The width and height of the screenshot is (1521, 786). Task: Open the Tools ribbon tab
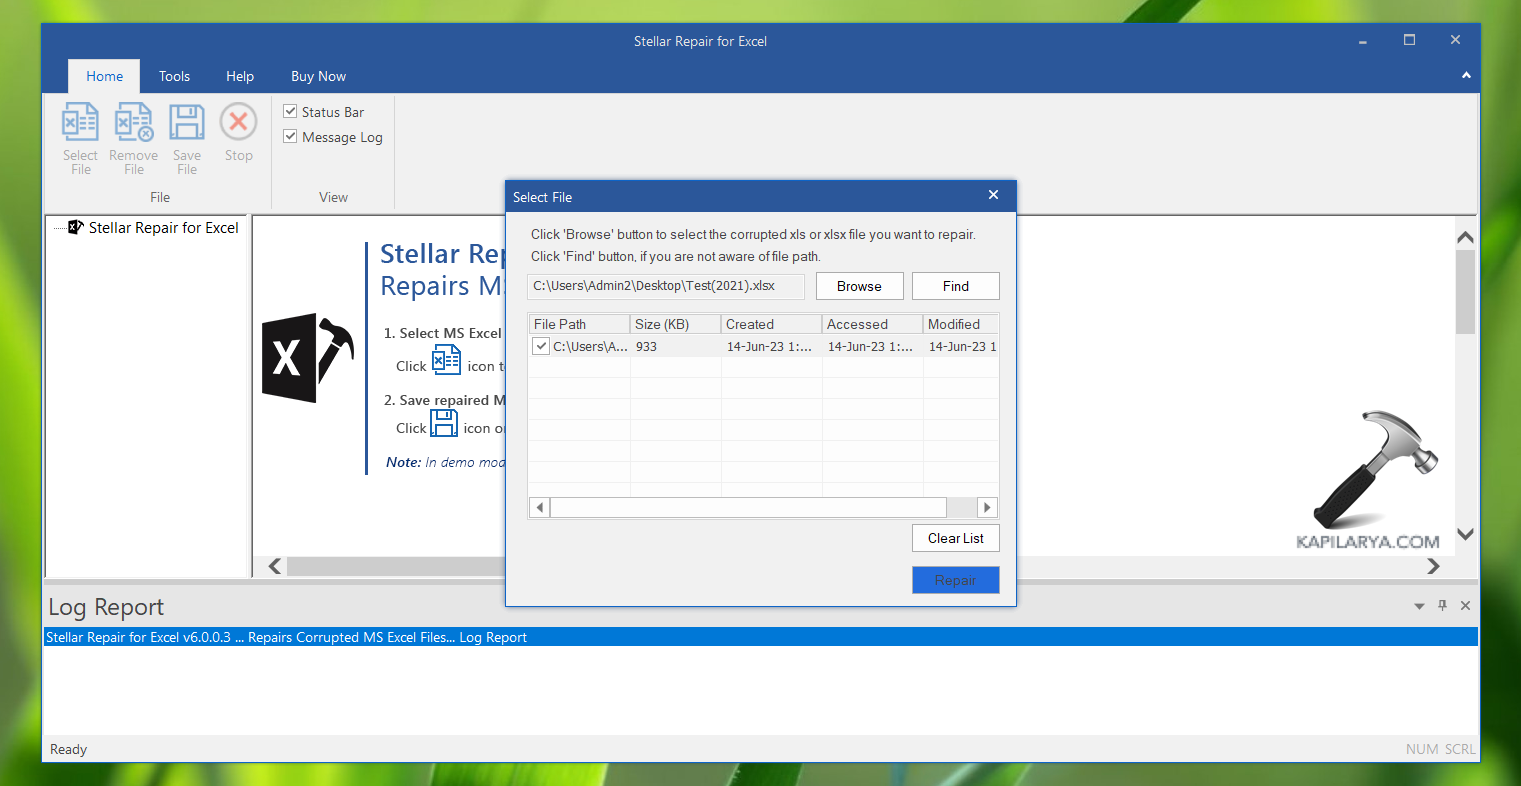tap(174, 76)
